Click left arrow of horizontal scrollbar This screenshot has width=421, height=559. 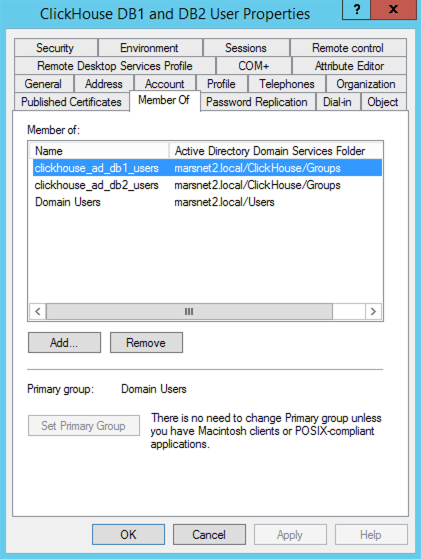(38, 312)
